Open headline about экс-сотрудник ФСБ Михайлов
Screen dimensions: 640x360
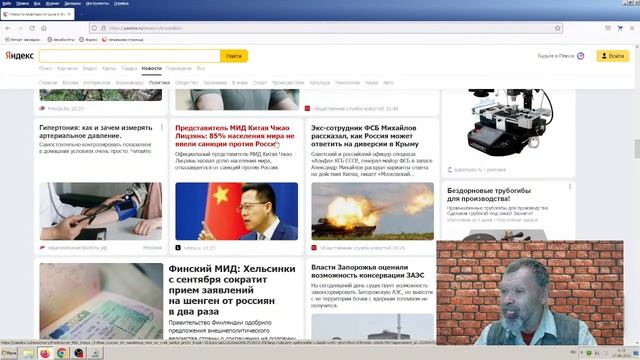point(365,136)
